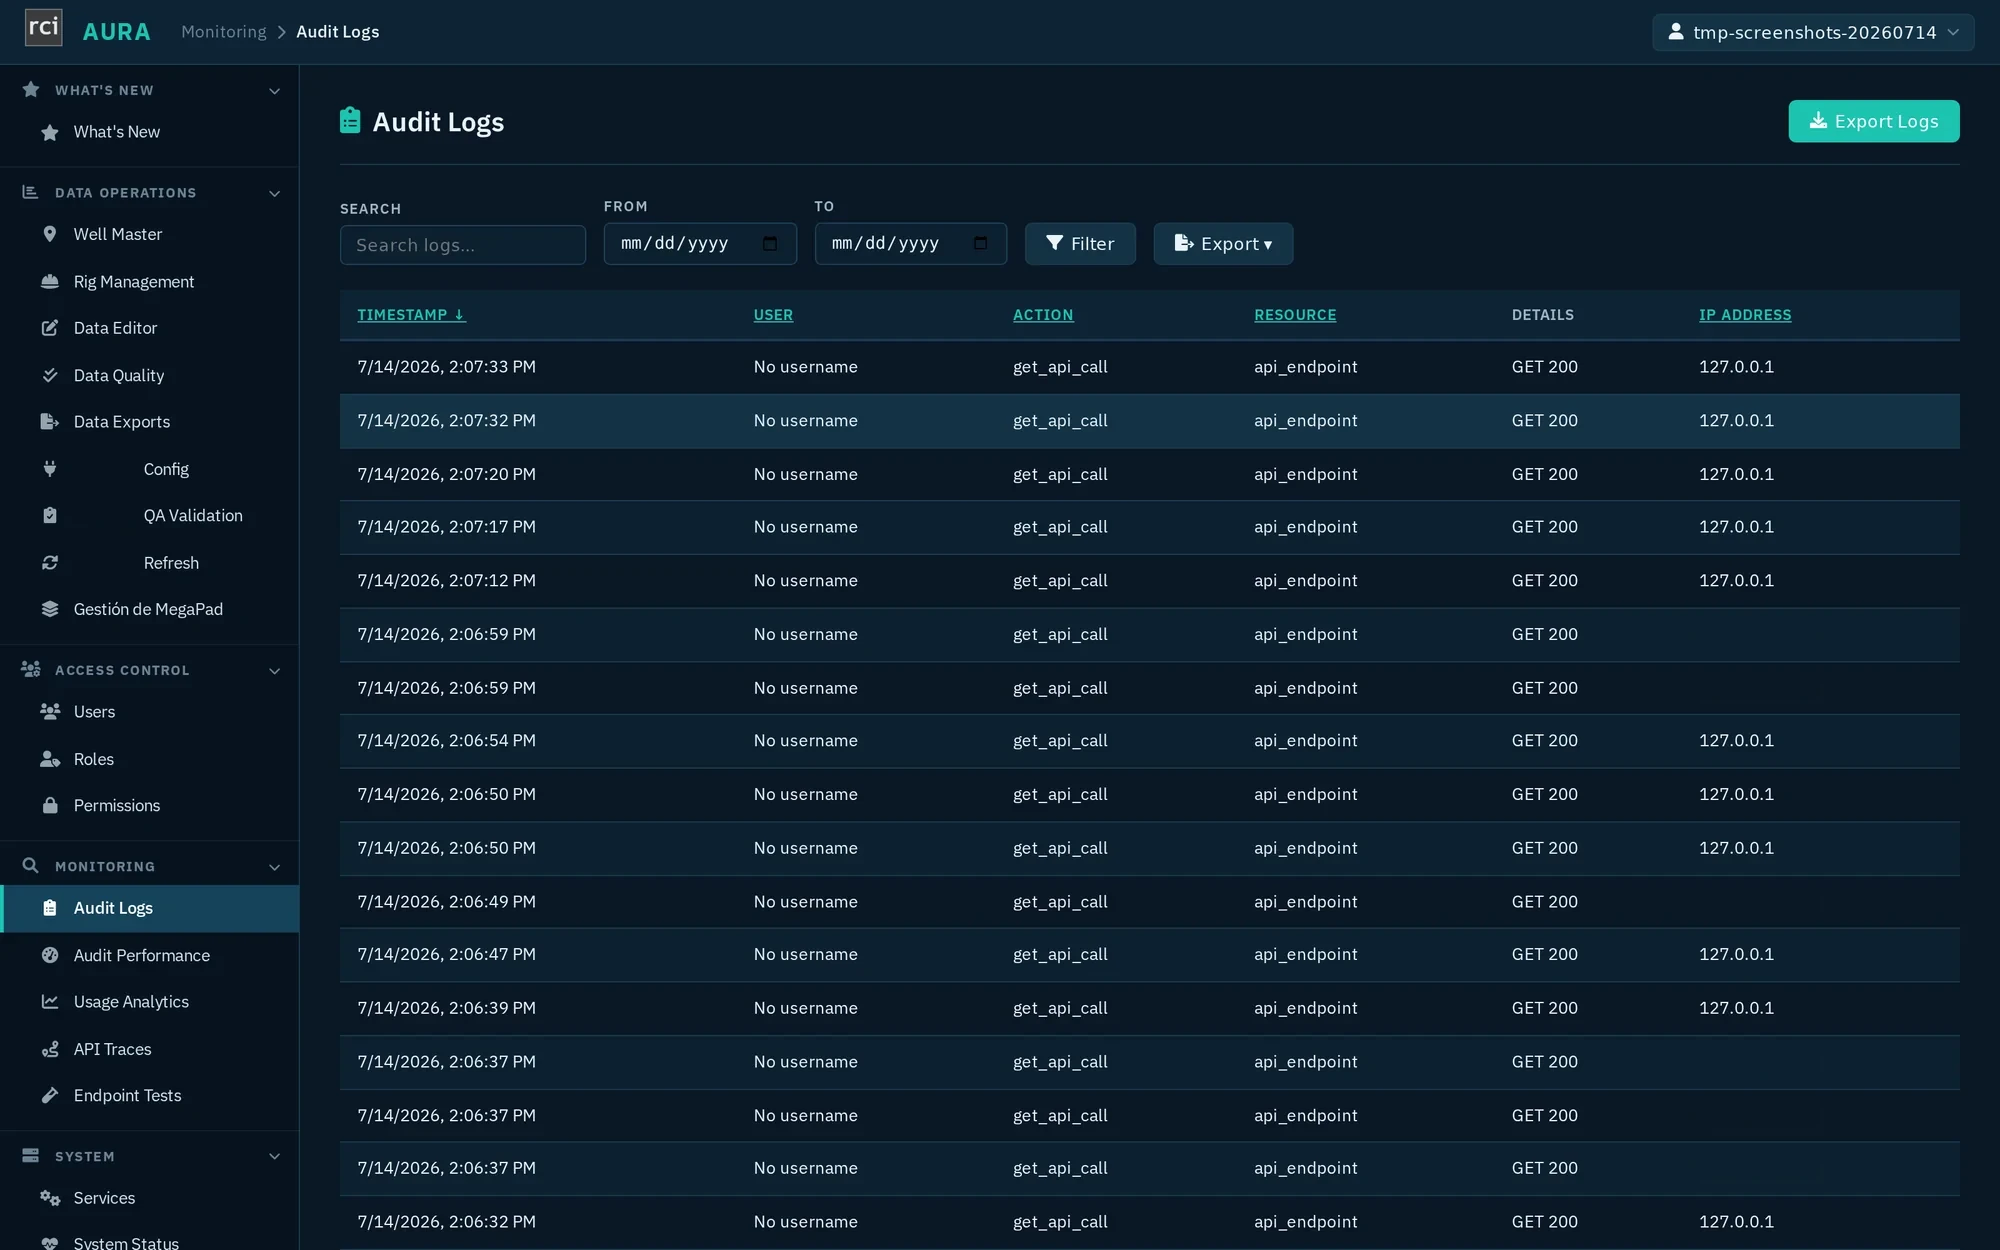Open the Export dropdown menu
2000x1250 pixels.
(x=1223, y=244)
